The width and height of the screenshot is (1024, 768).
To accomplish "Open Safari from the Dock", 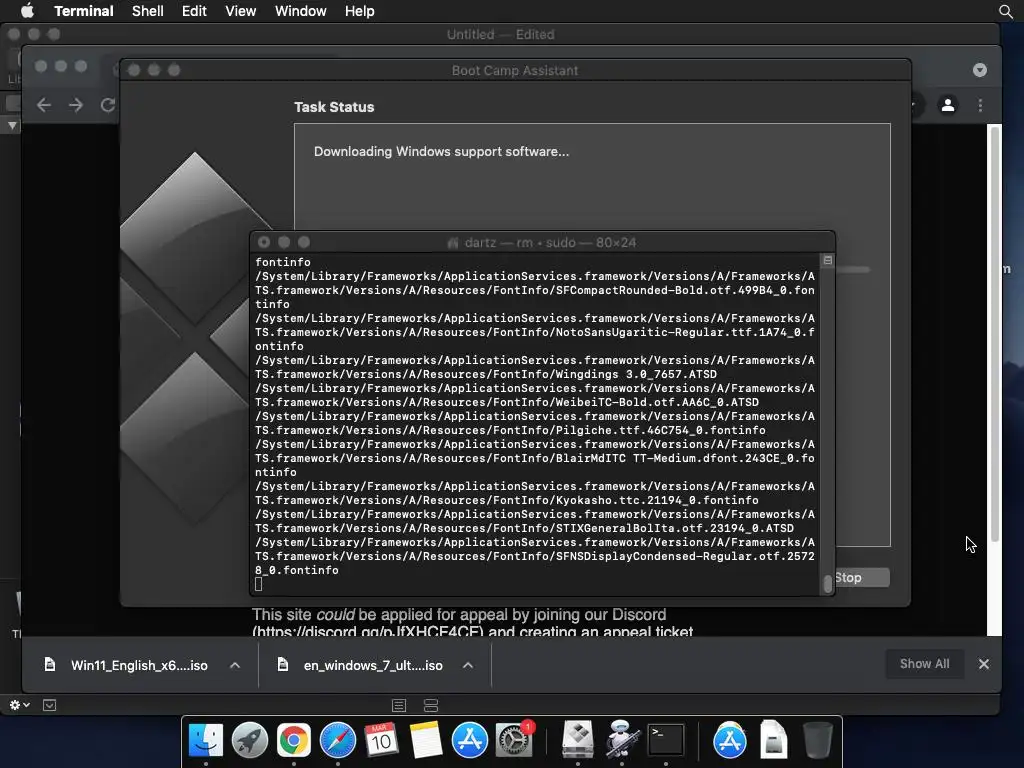I will point(338,740).
